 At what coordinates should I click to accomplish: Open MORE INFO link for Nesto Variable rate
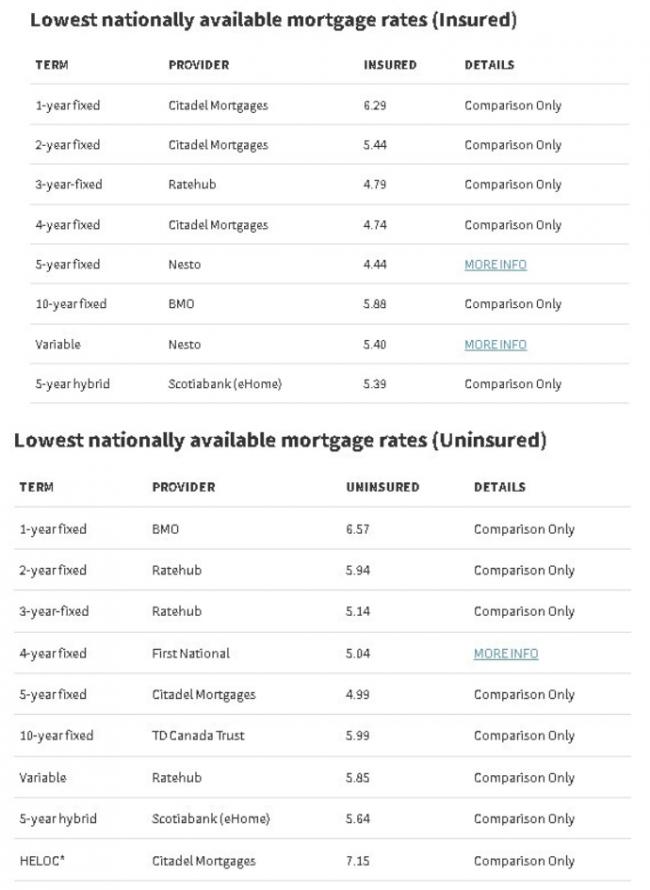click(x=495, y=345)
